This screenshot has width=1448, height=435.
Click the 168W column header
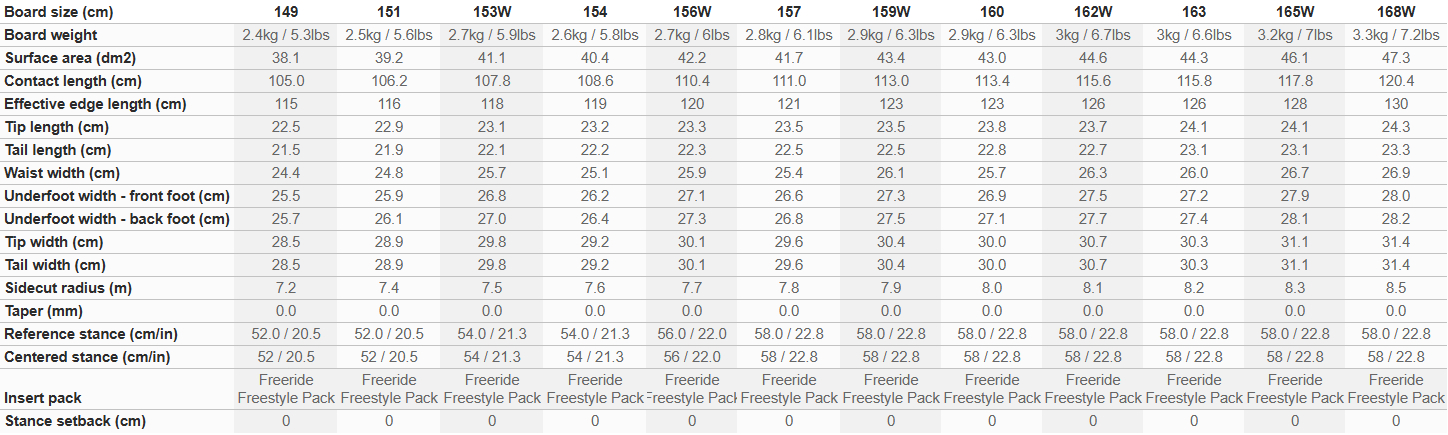1396,12
